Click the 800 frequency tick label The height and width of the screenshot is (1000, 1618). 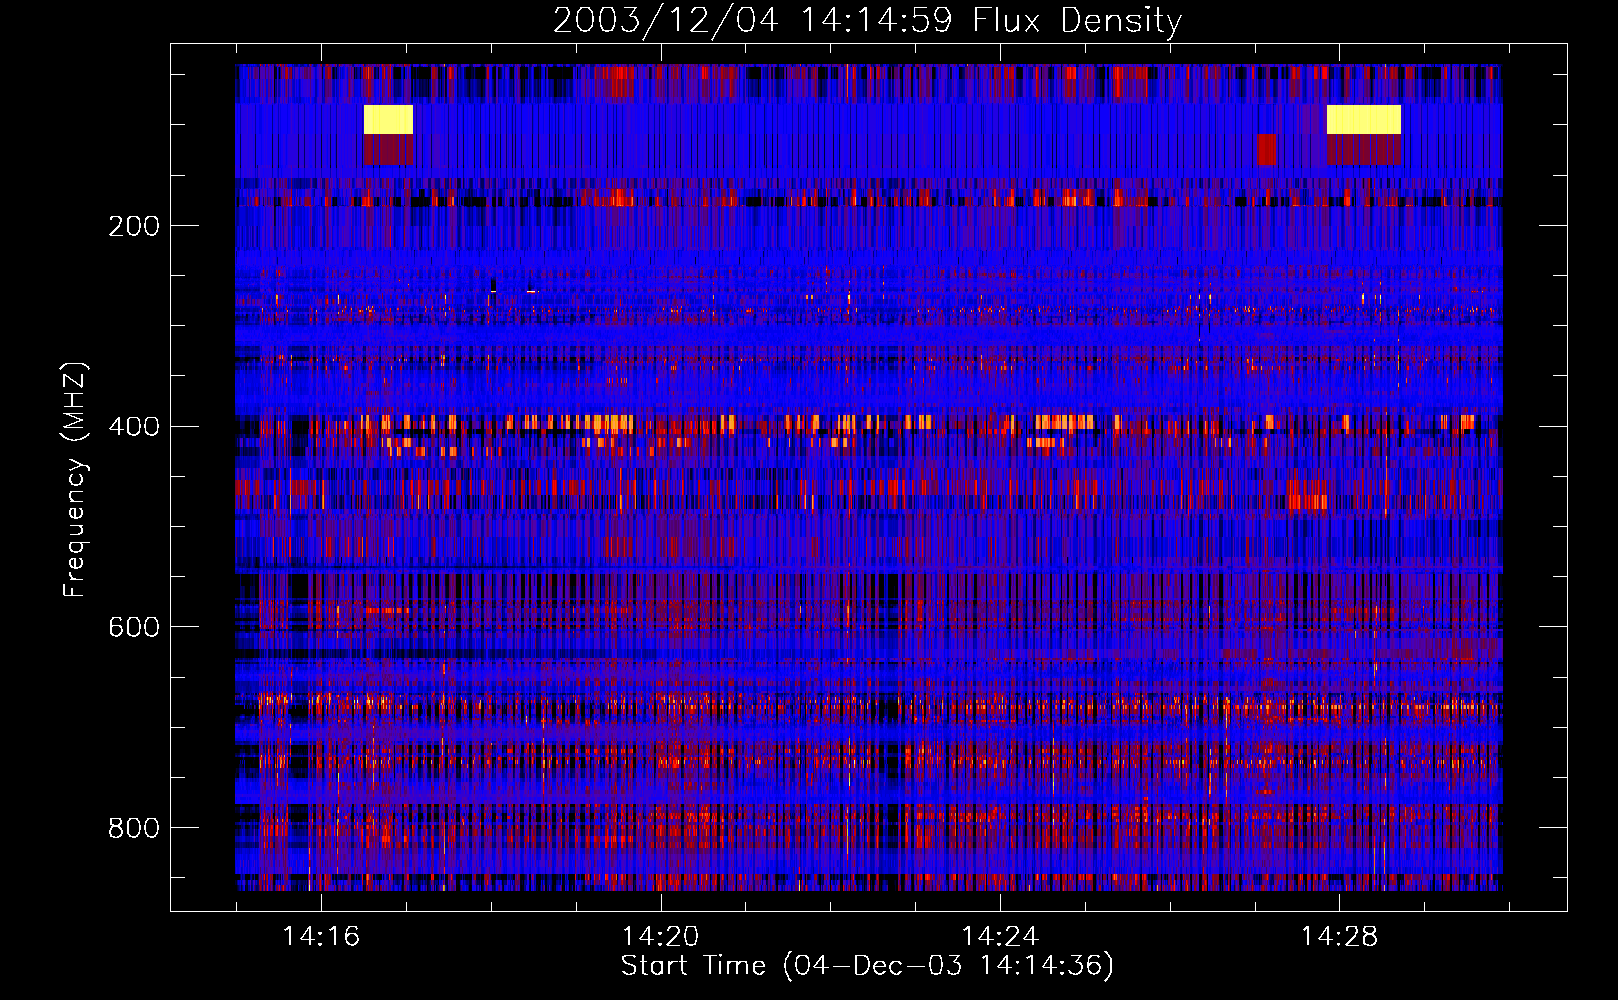[x=134, y=828]
